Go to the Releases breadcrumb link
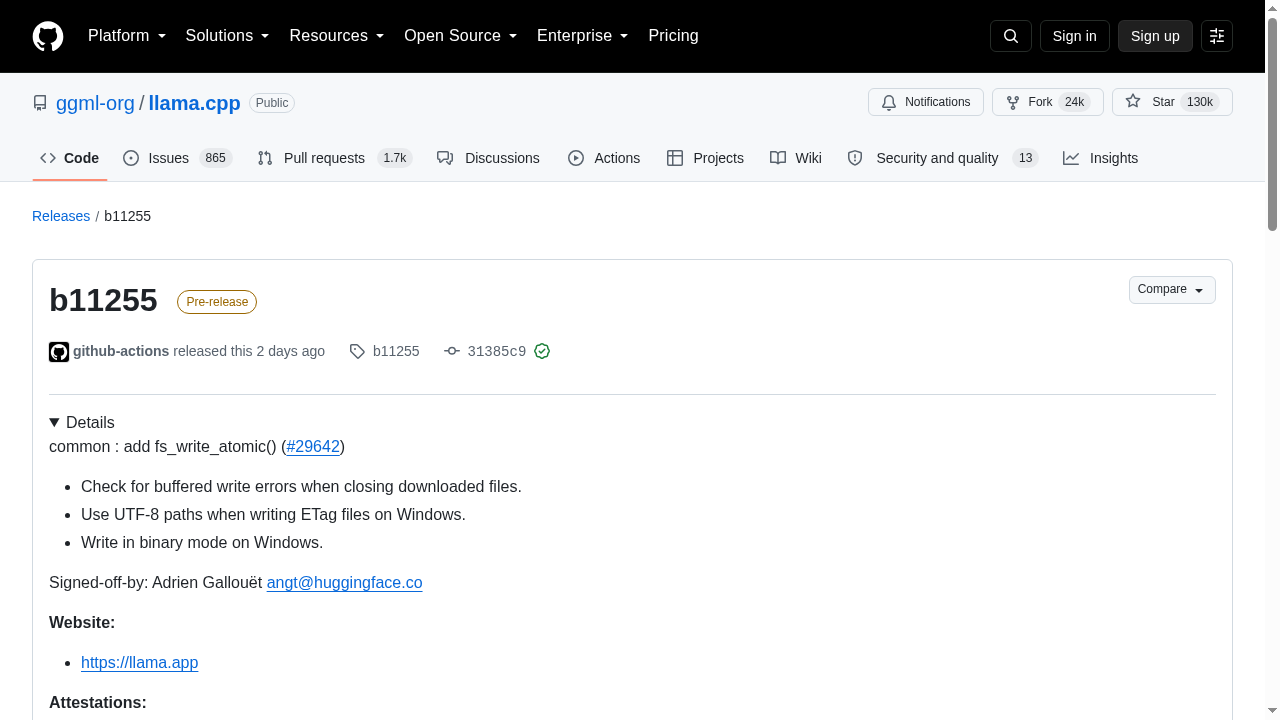 (61, 216)
